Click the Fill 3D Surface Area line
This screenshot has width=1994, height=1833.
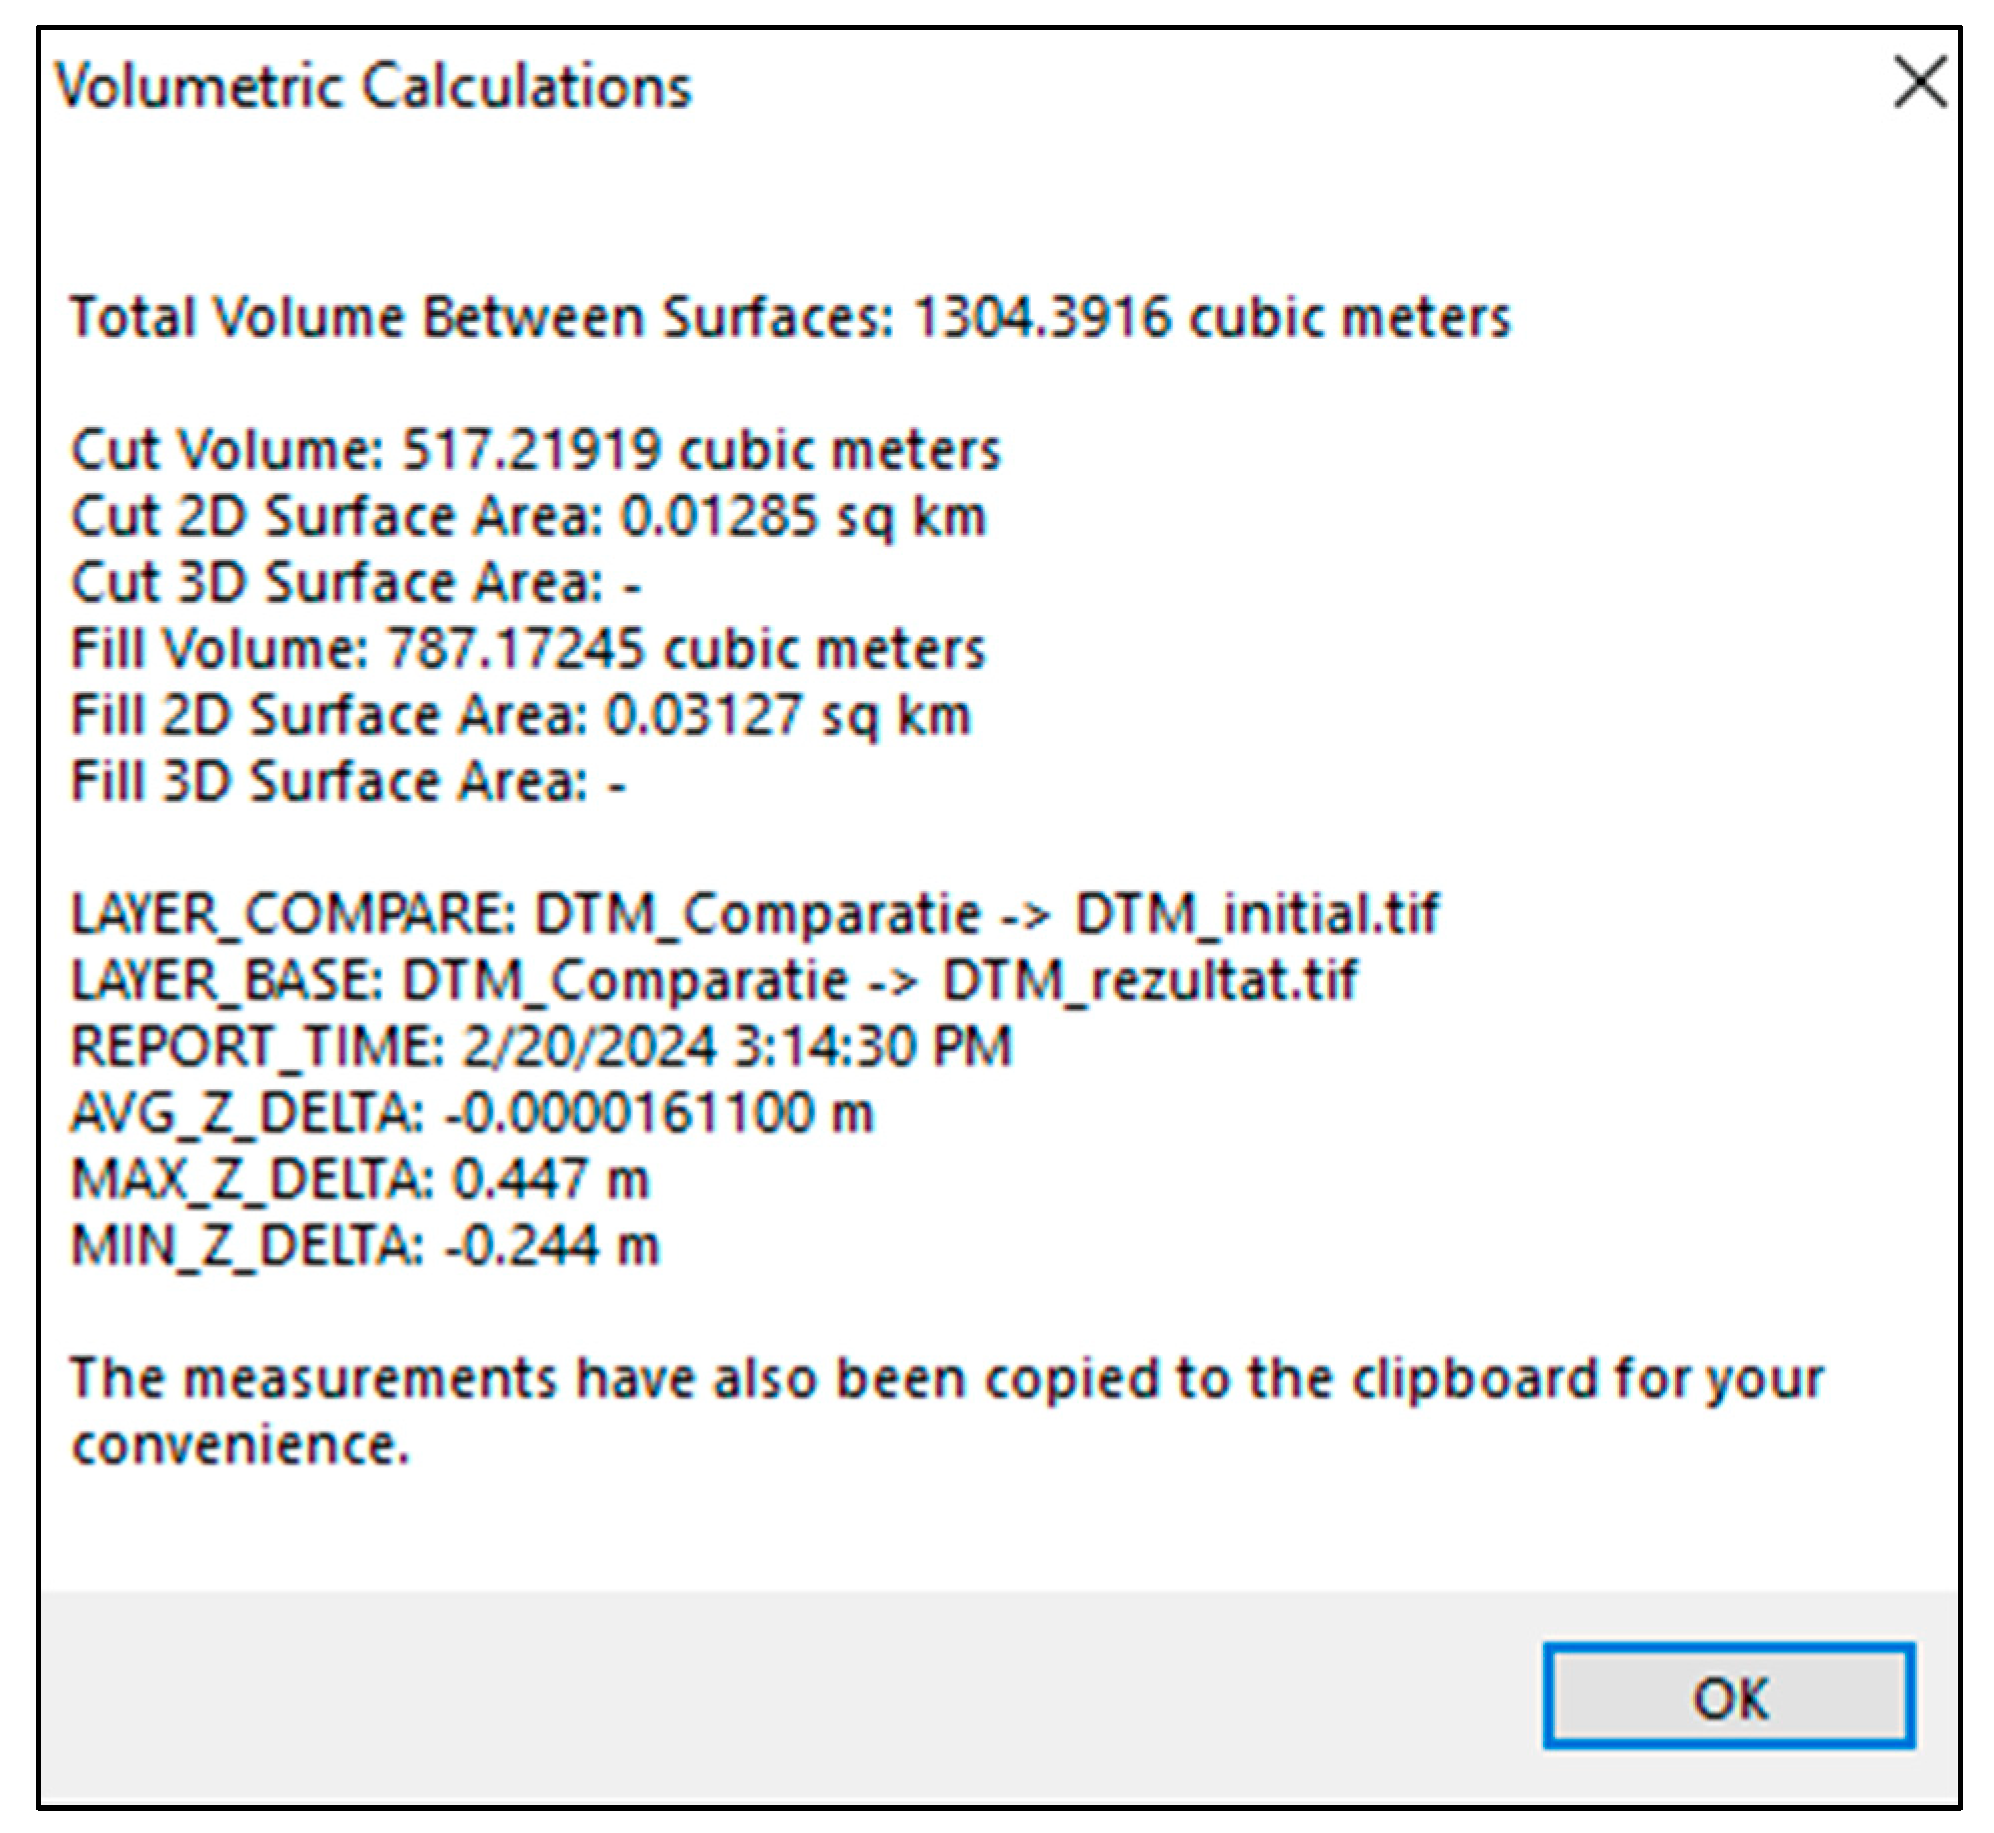pyautogui.click(x=348, y=781)
